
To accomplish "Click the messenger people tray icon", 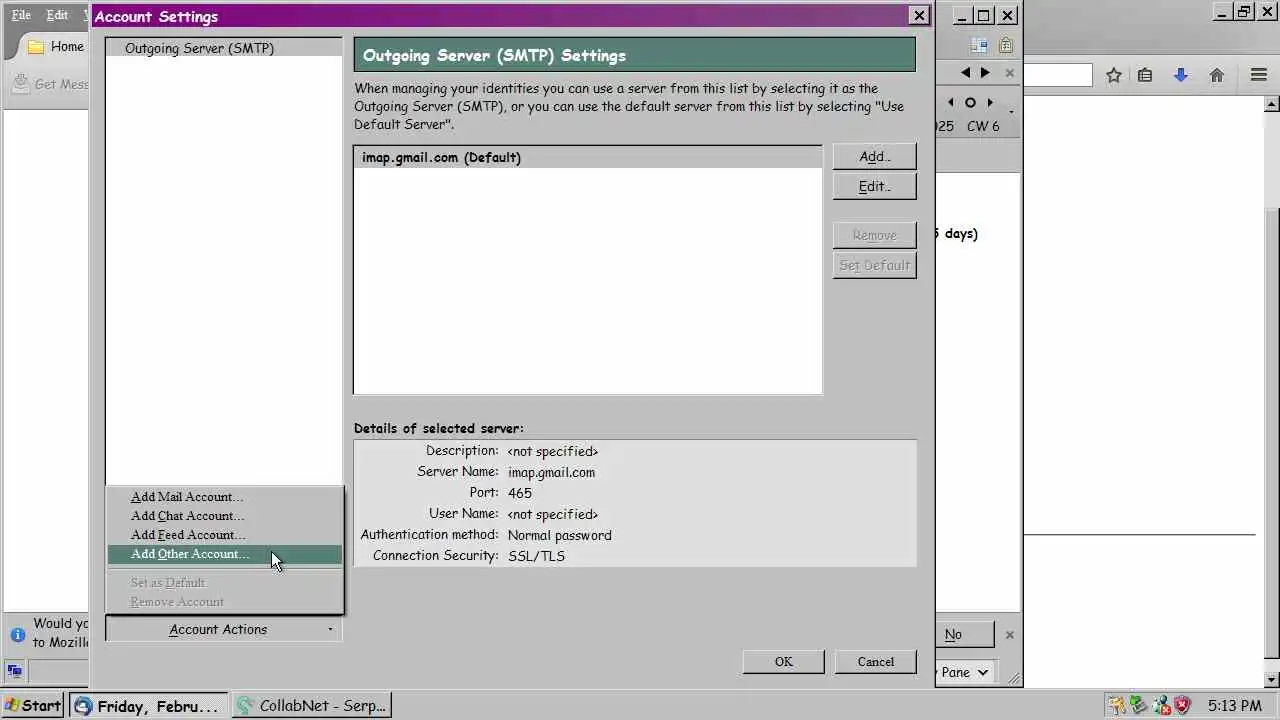I will point(1161,706).
